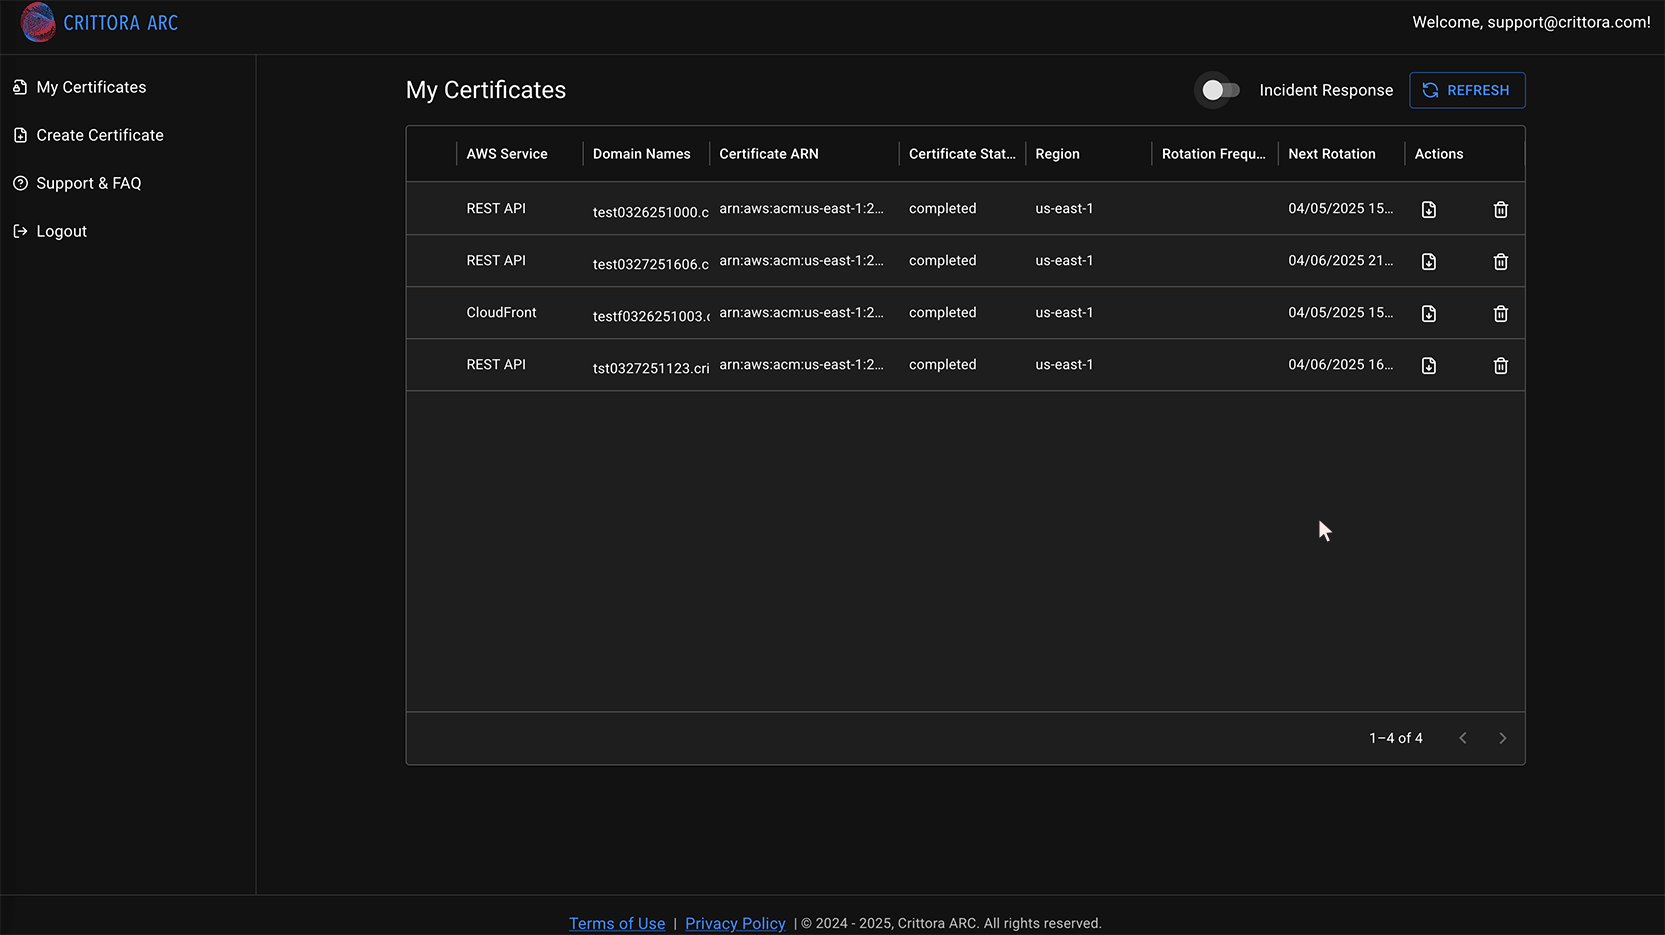Open Create Certificate page

pos(100,135)
